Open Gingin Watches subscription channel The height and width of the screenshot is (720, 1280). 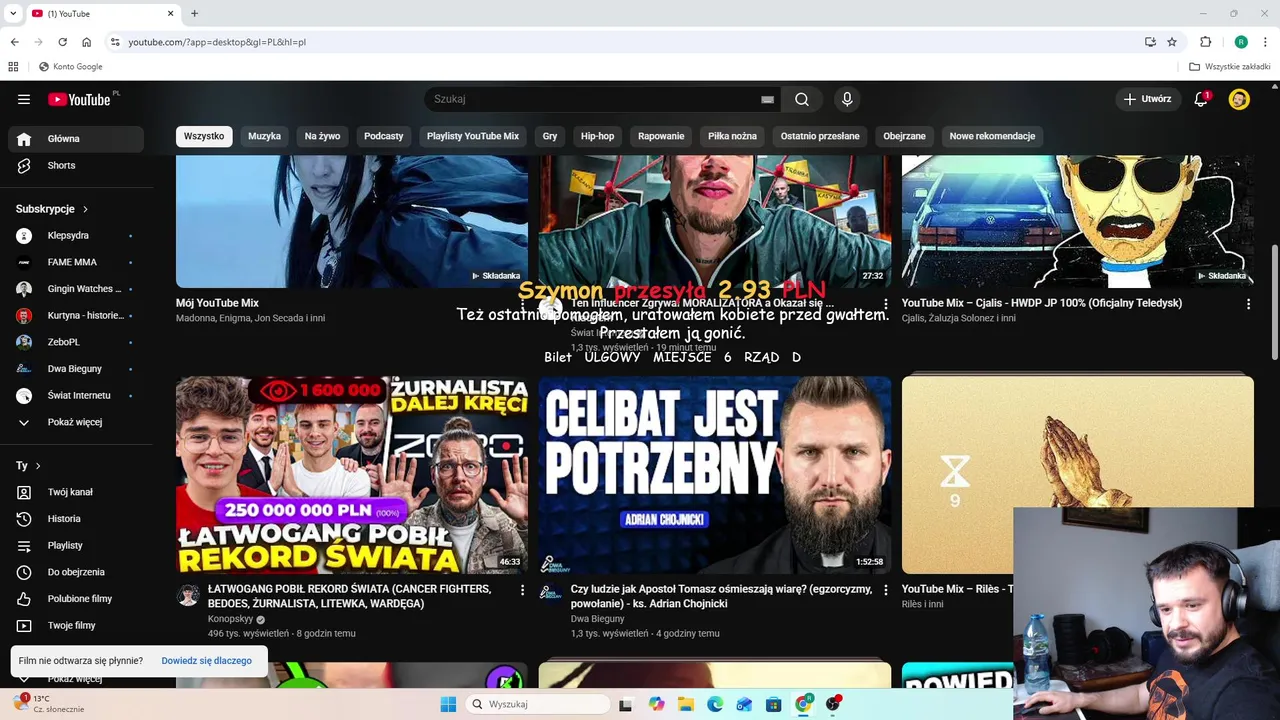(x=76, y=289)
